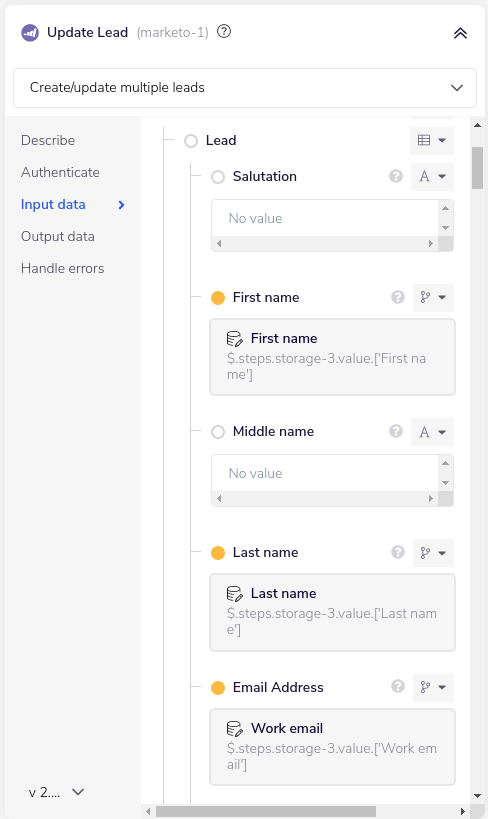
Task: Click the Marketo connector logo icon
Action: (x=30, y=33)
